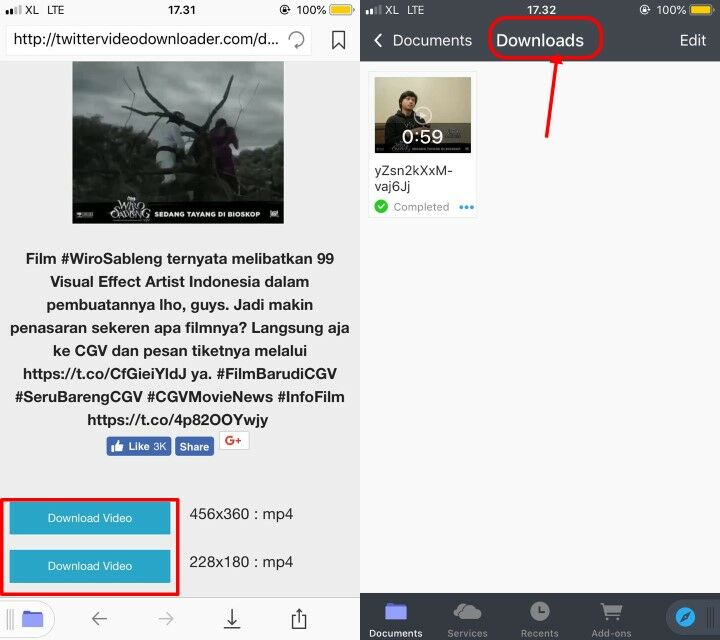Viewport: 720px width, 640px height.
Task: Open the 0:59 downloaded video thumbnail
Action: [422, 115]
